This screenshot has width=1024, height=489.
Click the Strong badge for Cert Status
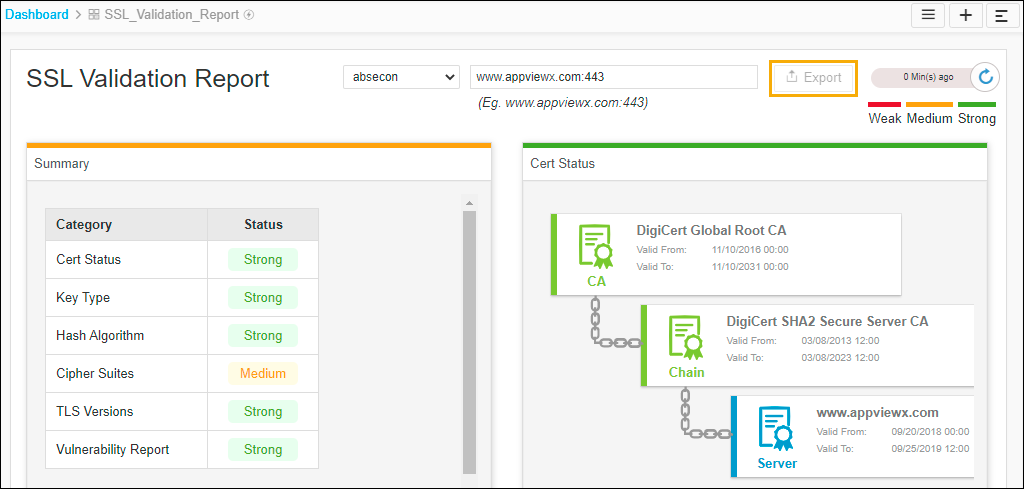coord(263,260)
